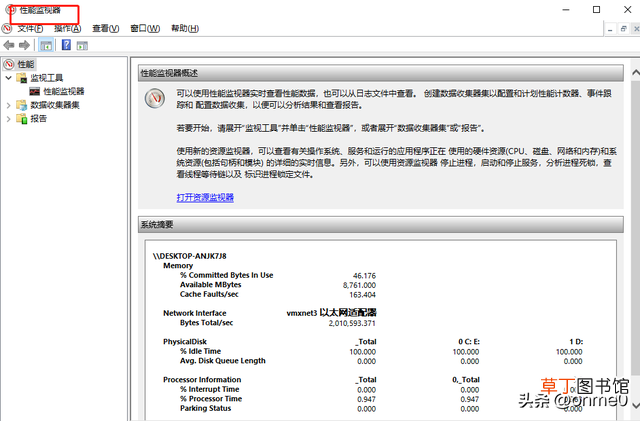Click the Network Interface heading
The height and width of the screenshot is (421, 640).
195,313
